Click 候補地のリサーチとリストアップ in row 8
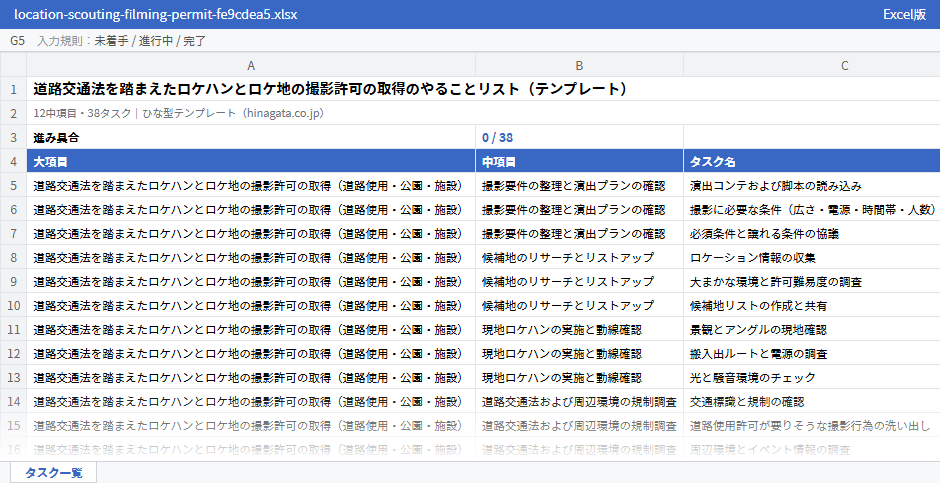Viewport: 940px width, 483px height. pos(568,258)
